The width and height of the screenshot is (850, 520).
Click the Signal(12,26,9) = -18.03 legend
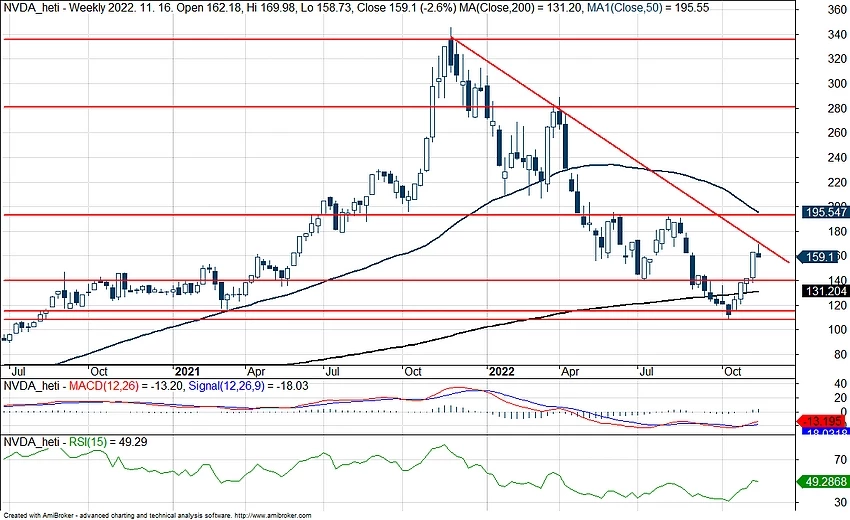(248, 386)
